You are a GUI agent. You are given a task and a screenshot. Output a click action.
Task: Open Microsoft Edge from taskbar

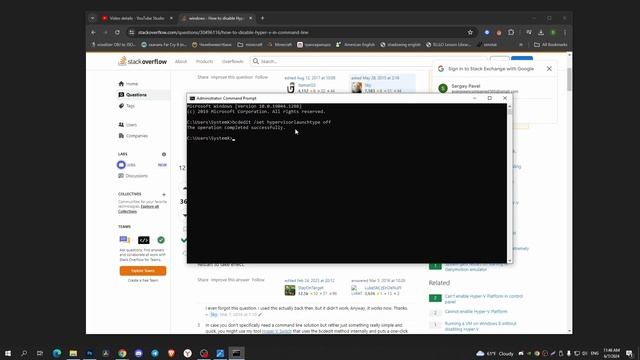click(x=57, y=353)
